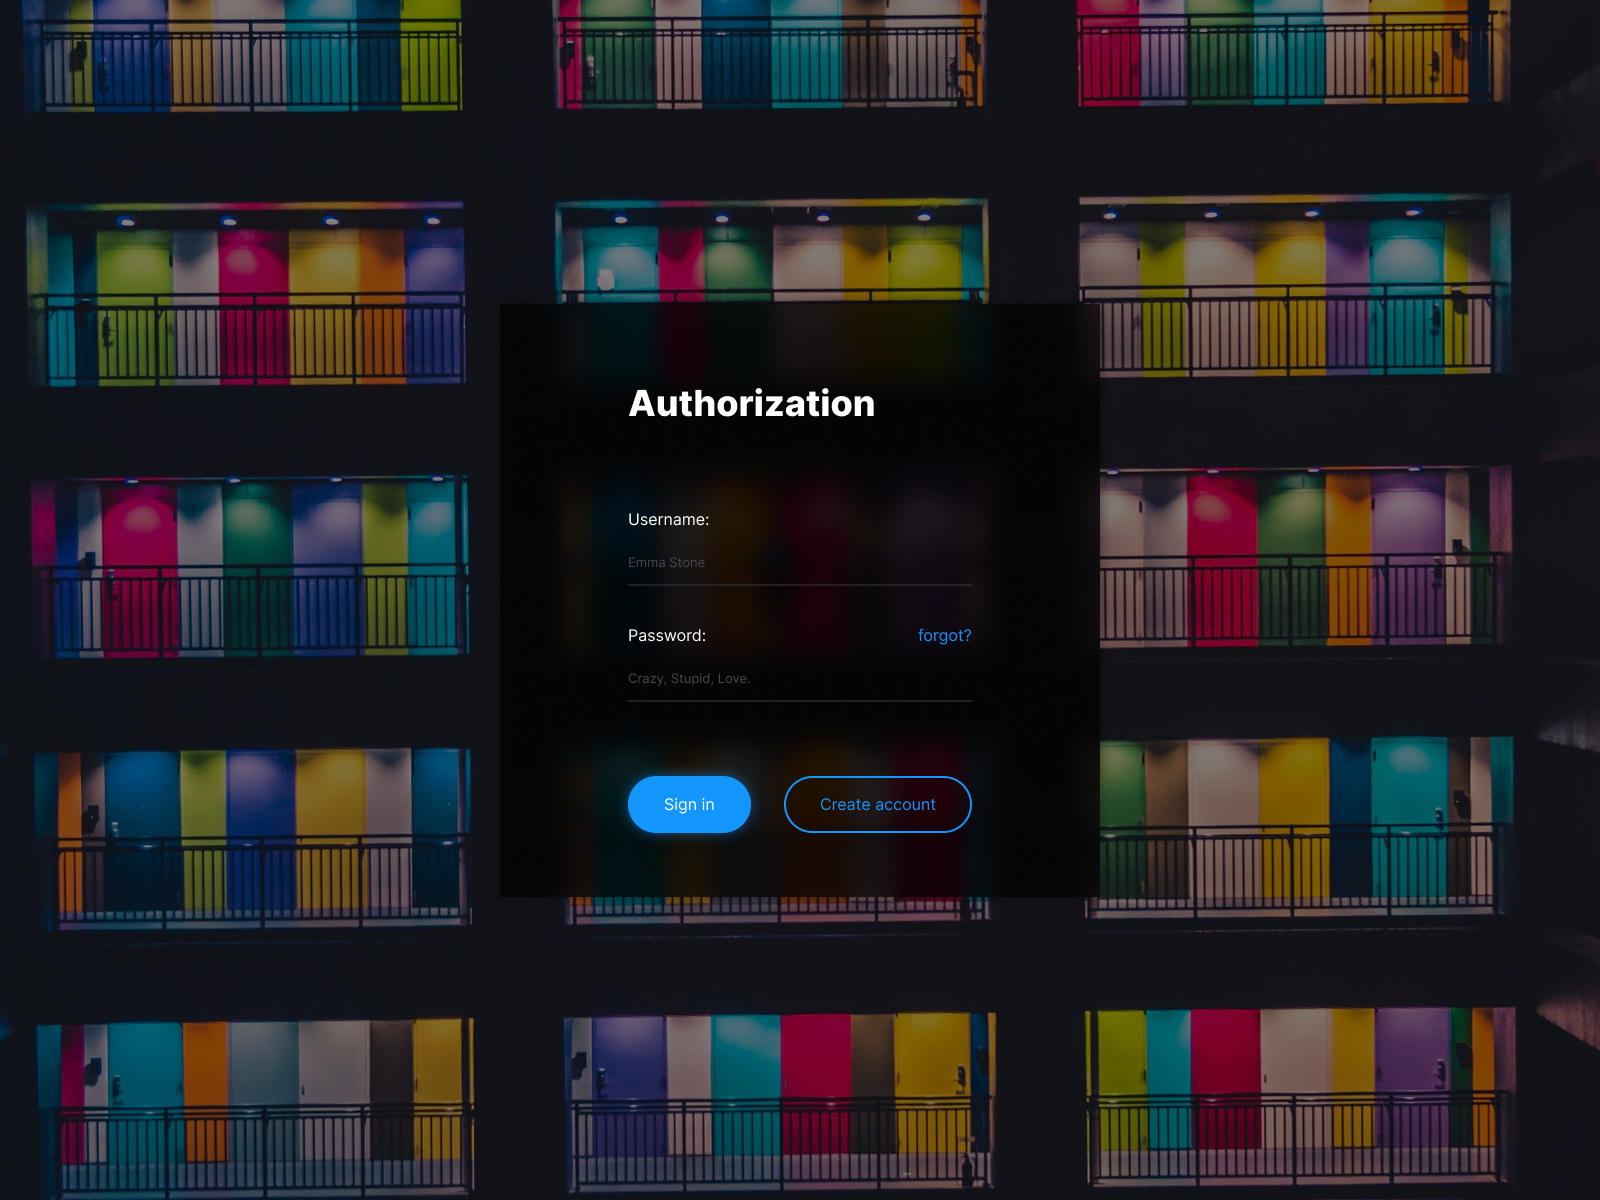Click the underline beneath the Password field
Screen dimensions: 1600x1200
pyautogui.click(x=799, y=700)
